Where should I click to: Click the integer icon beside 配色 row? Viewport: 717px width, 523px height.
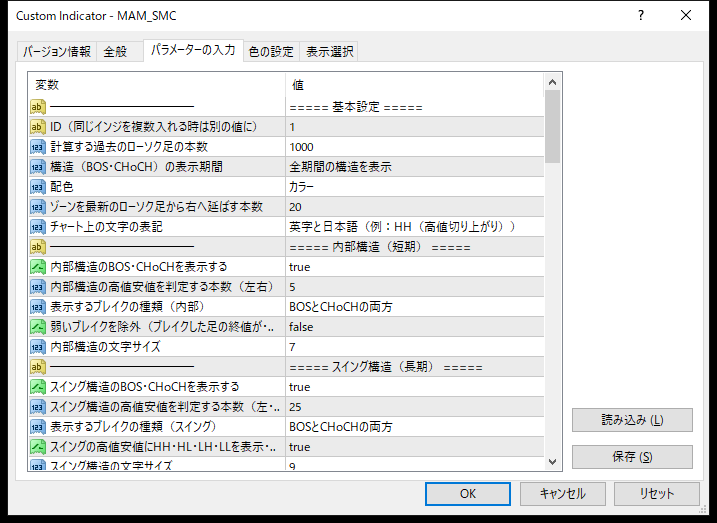(38, 187)
